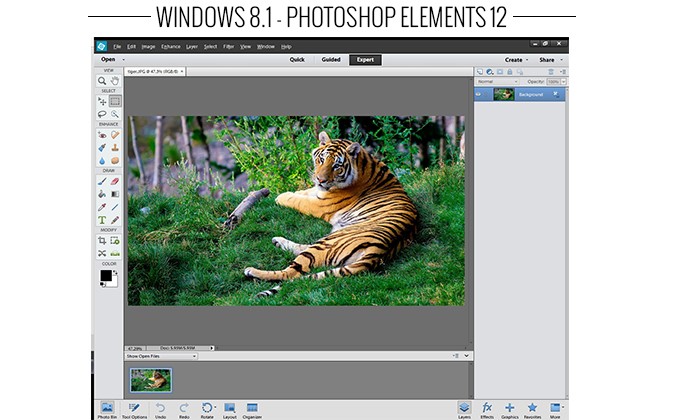Hide the Background layer with eye icon
This screenshot has width=675, height=420.
click(480, 94)
